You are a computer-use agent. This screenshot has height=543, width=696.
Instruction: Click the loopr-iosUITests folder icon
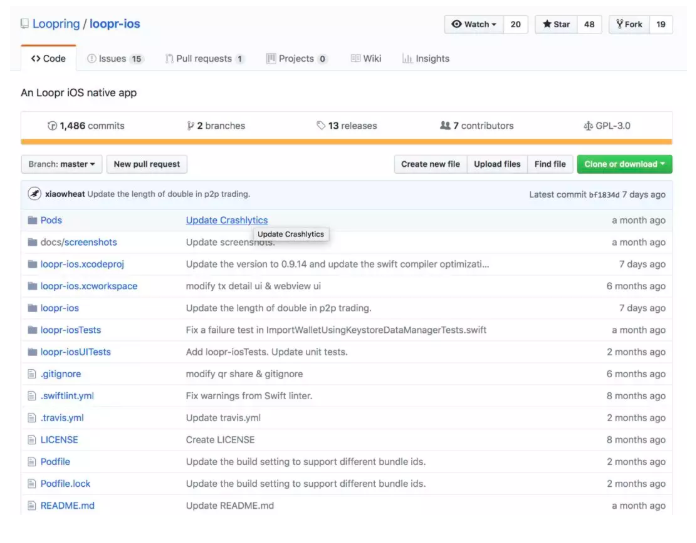(x=32, y=352)
